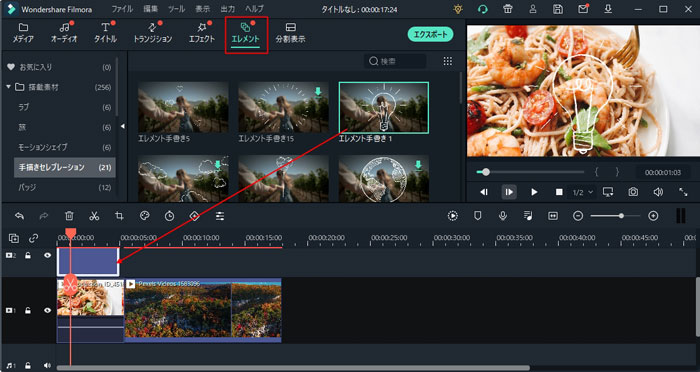Click the undo arrow in timeline toolbar
Screen dimensions: 700x372
click(19, 216)
